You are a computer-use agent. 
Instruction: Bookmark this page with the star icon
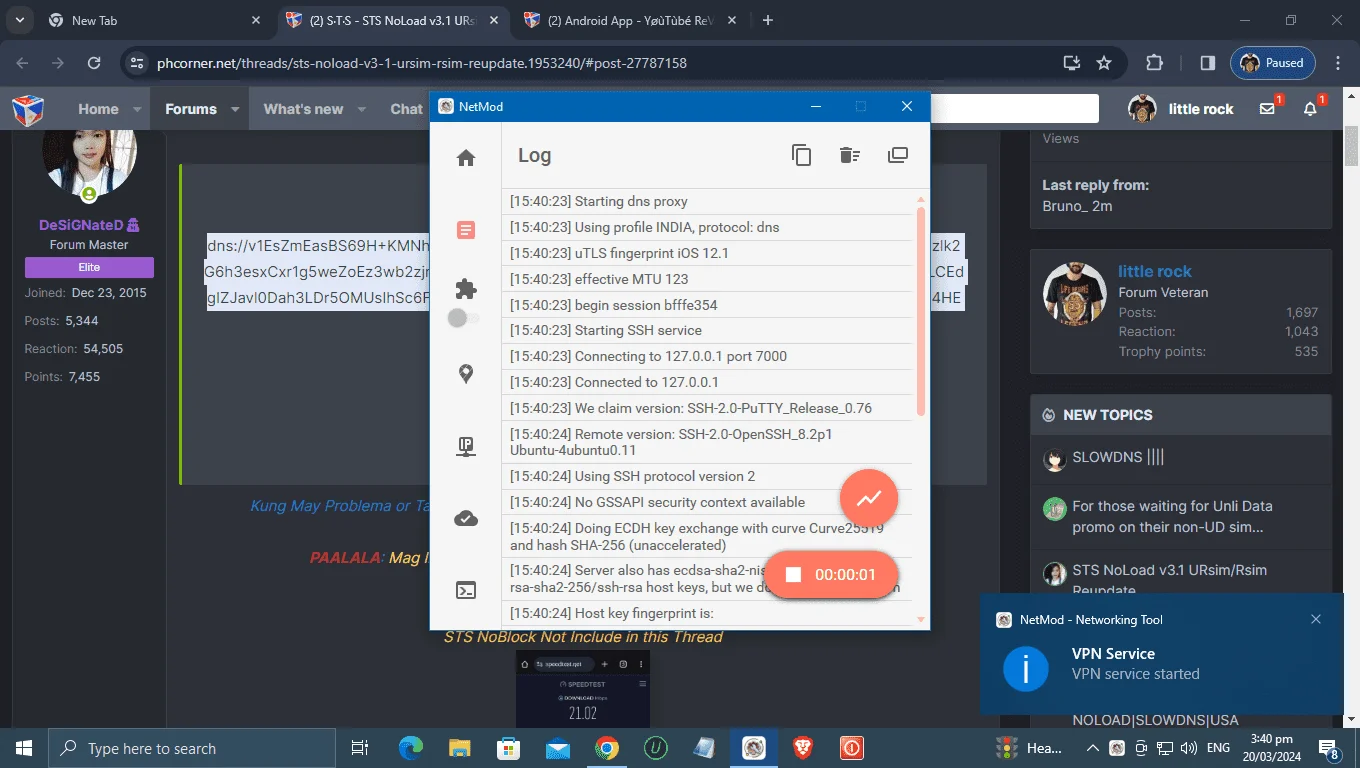1104,63
